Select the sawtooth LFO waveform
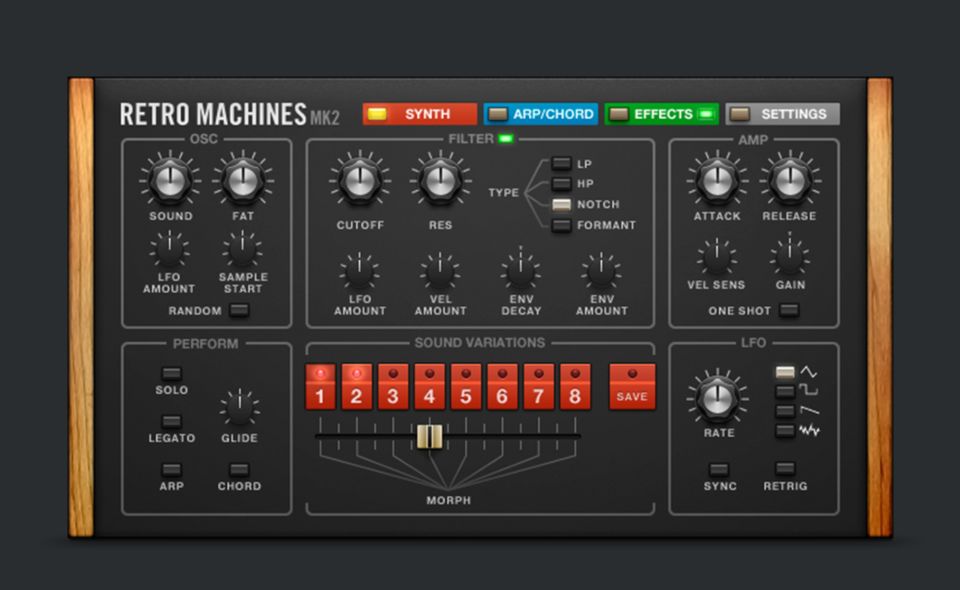The width and height of the screenshot is (960, 590). pyautogui.click(x=786, y=411)
